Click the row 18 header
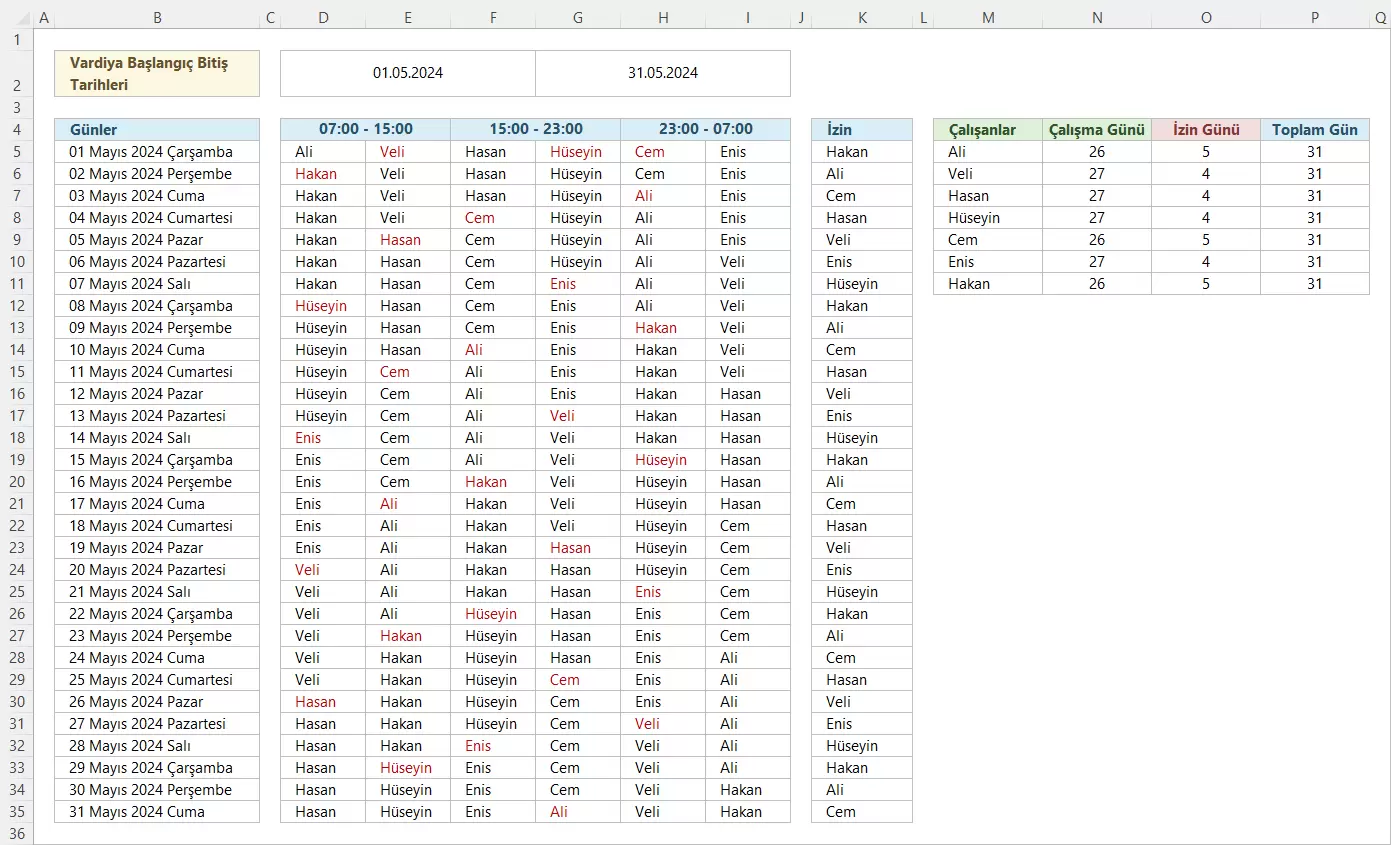Viewport: 1391px width, 845px height. tap(16, 438)
